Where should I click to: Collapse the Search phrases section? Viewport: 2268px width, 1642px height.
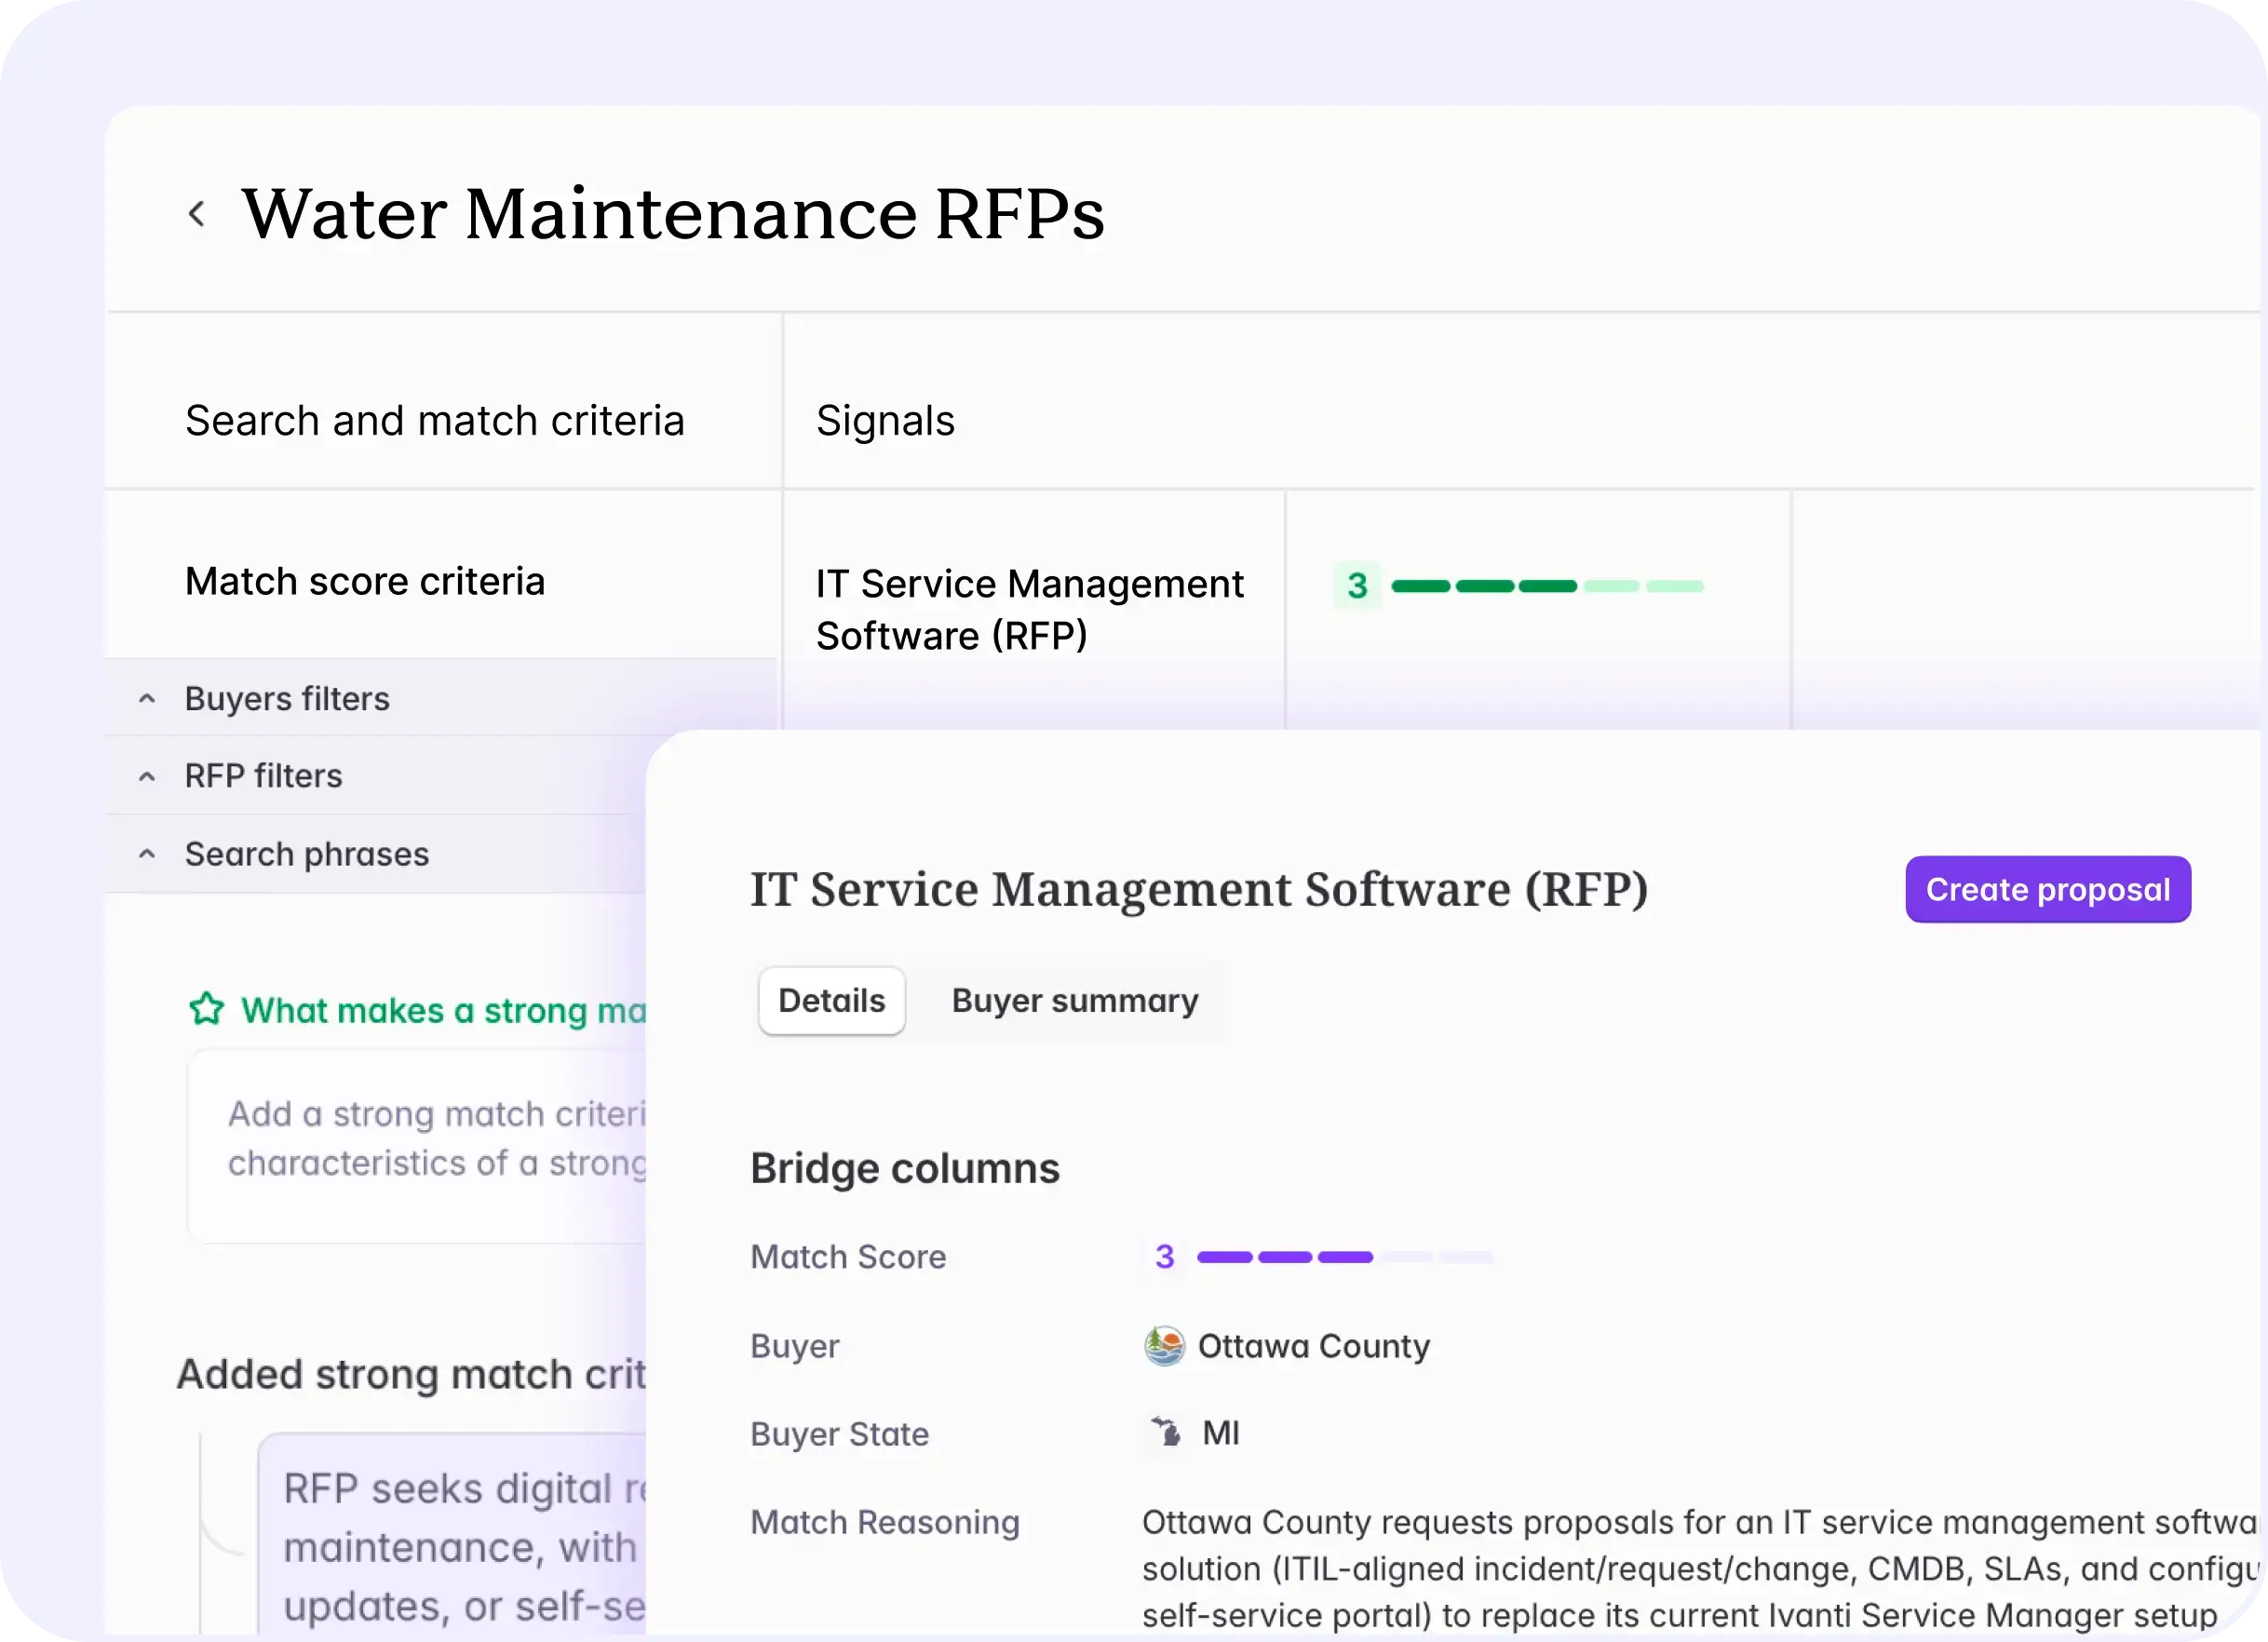tap(147, 854)
